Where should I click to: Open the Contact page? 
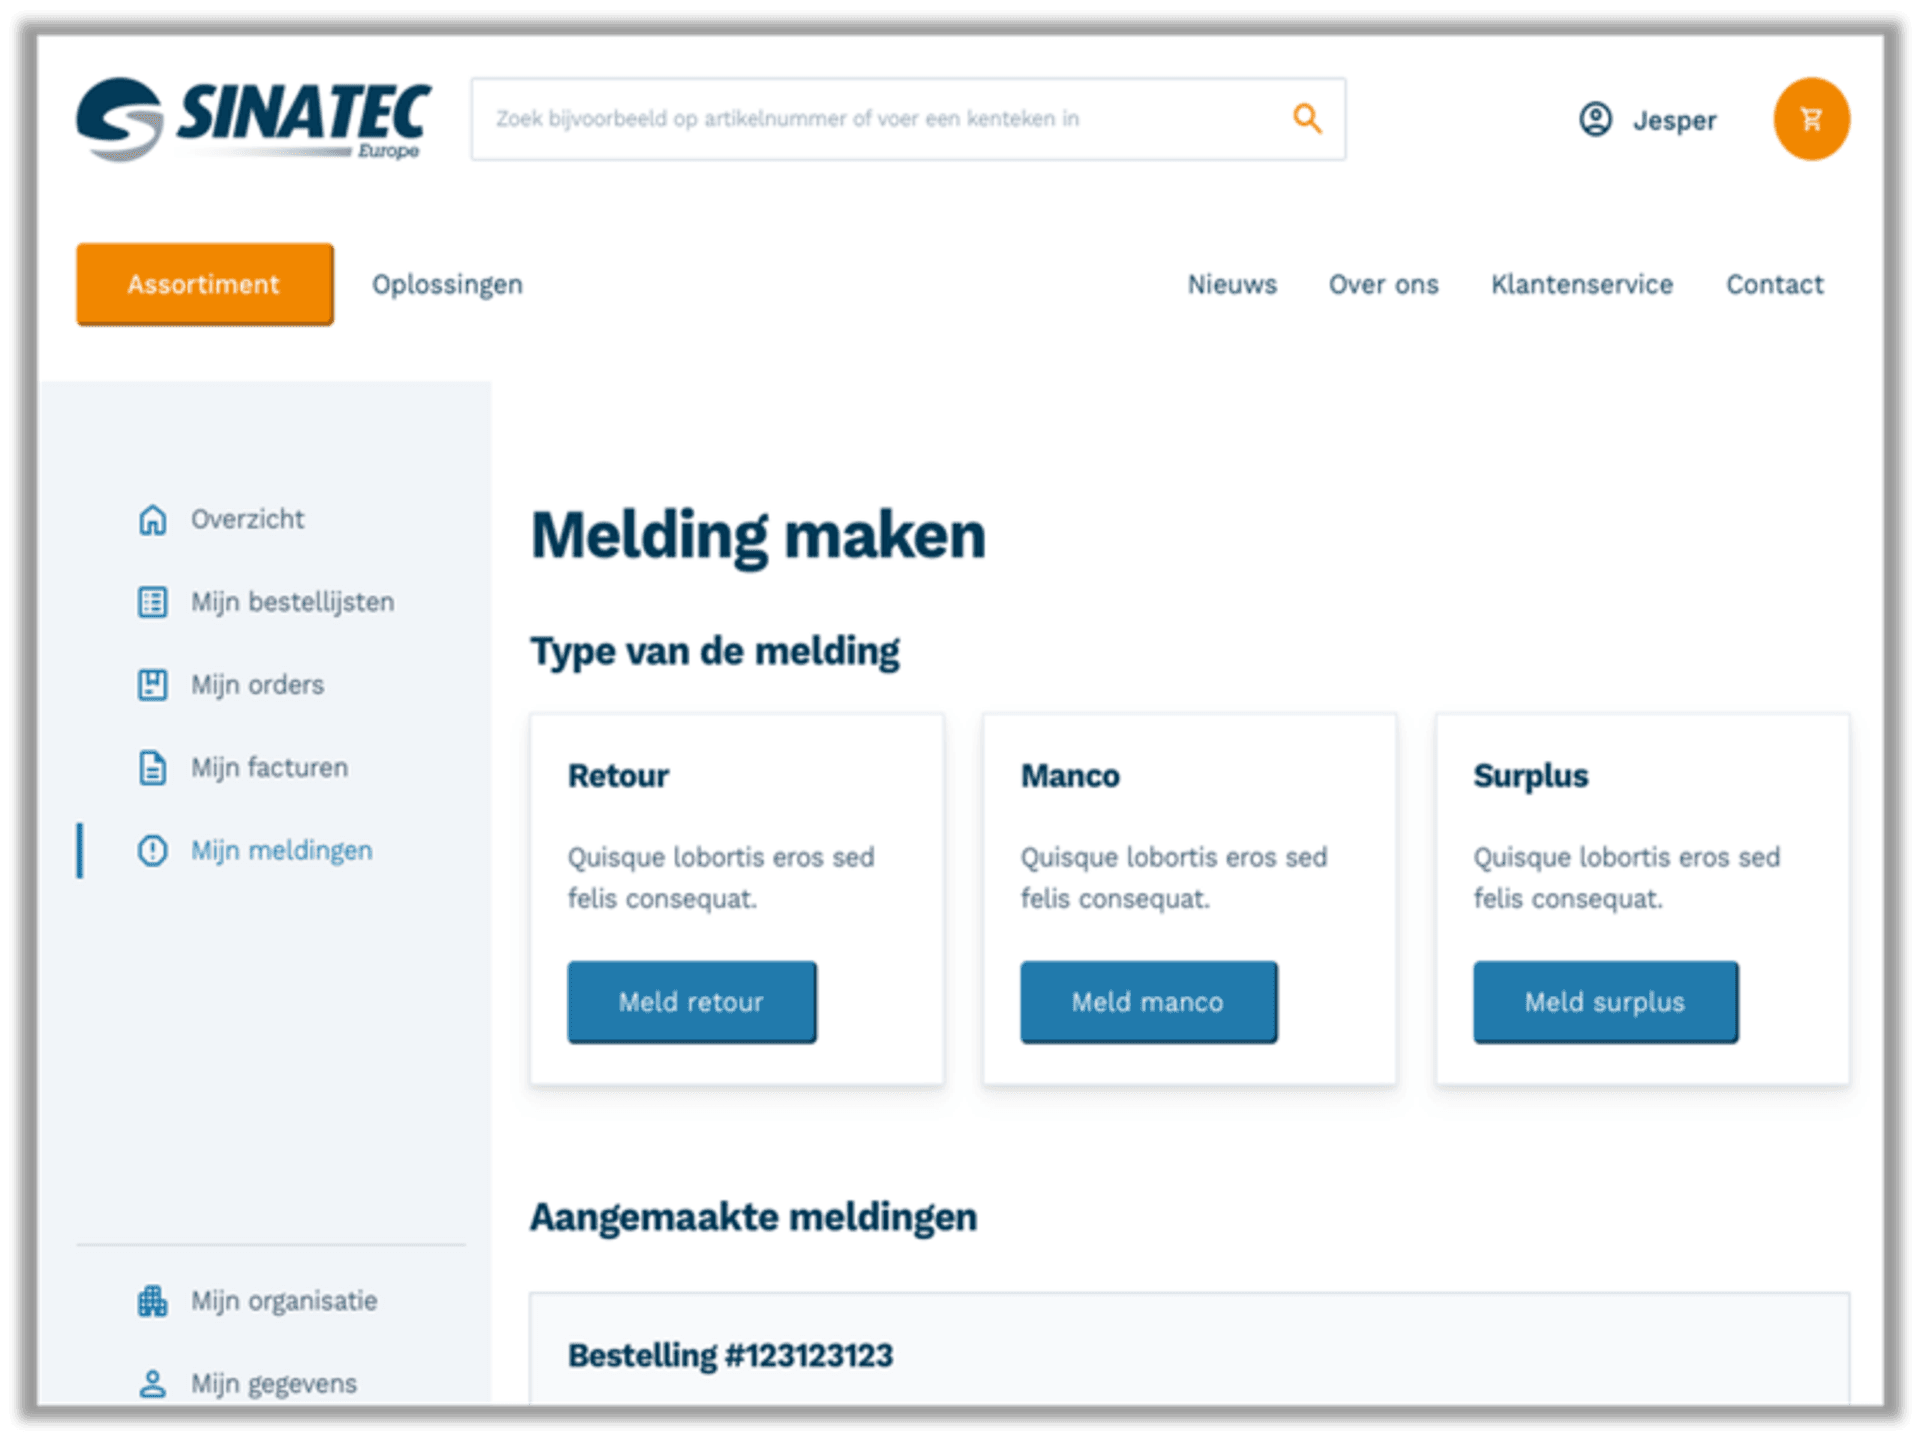click(x=1775, y=284)
